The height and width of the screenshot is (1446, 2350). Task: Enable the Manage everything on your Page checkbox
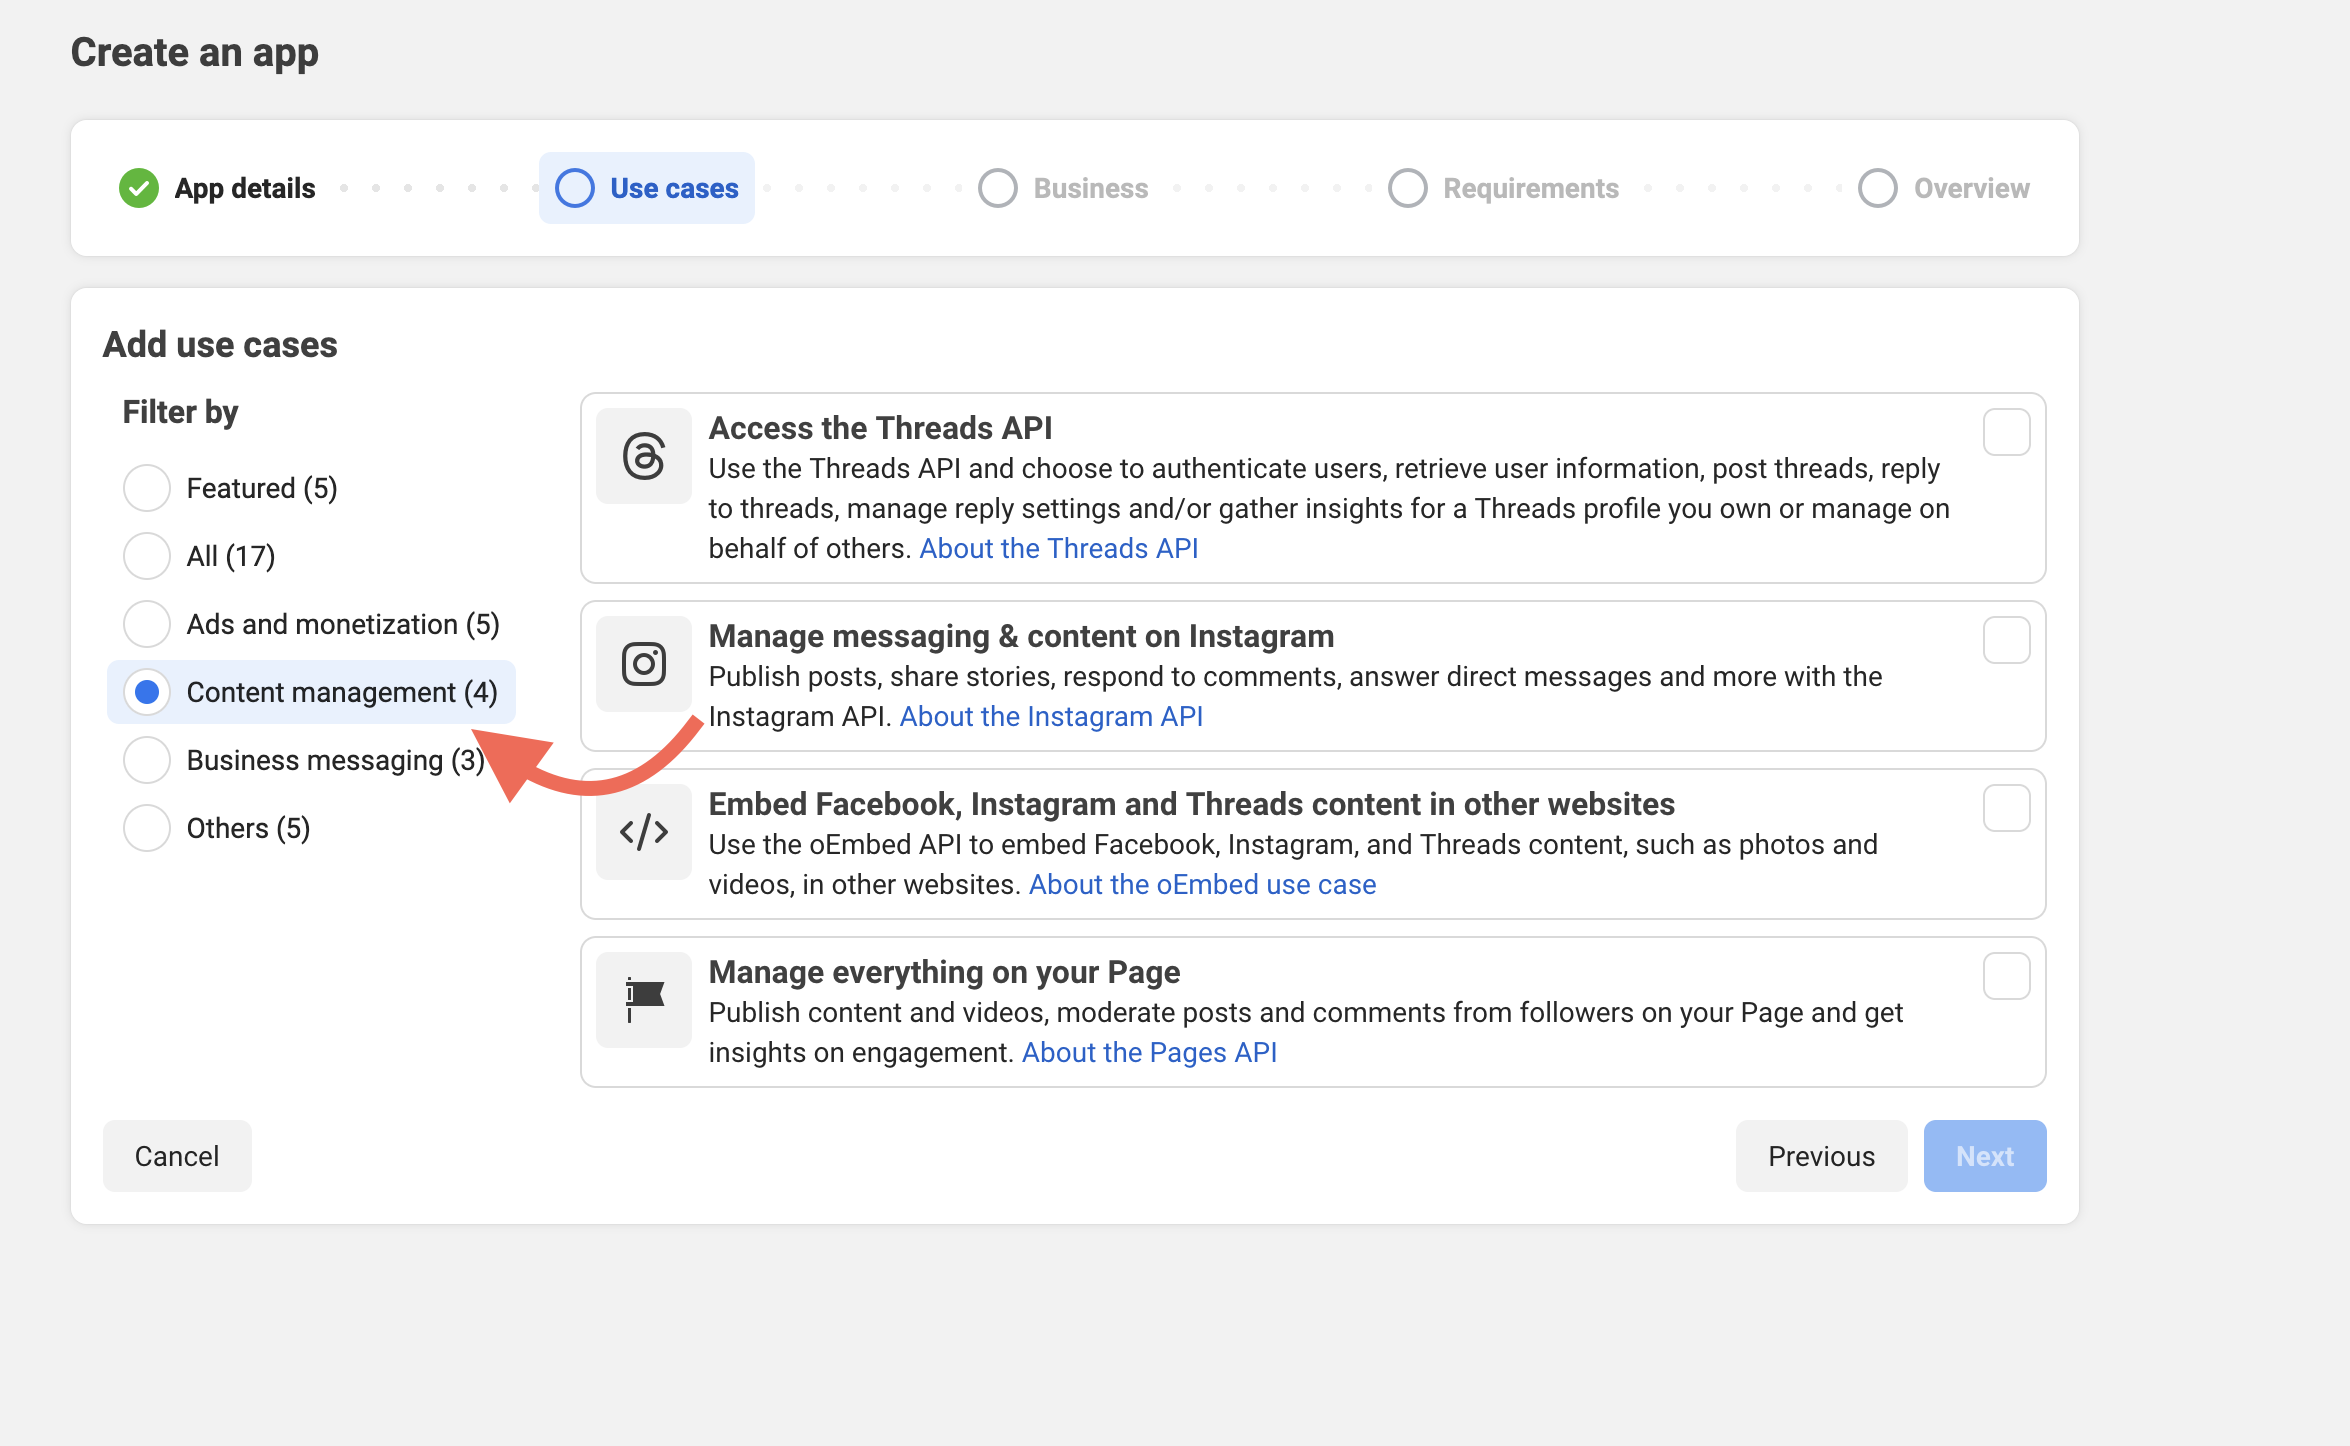2006,976
